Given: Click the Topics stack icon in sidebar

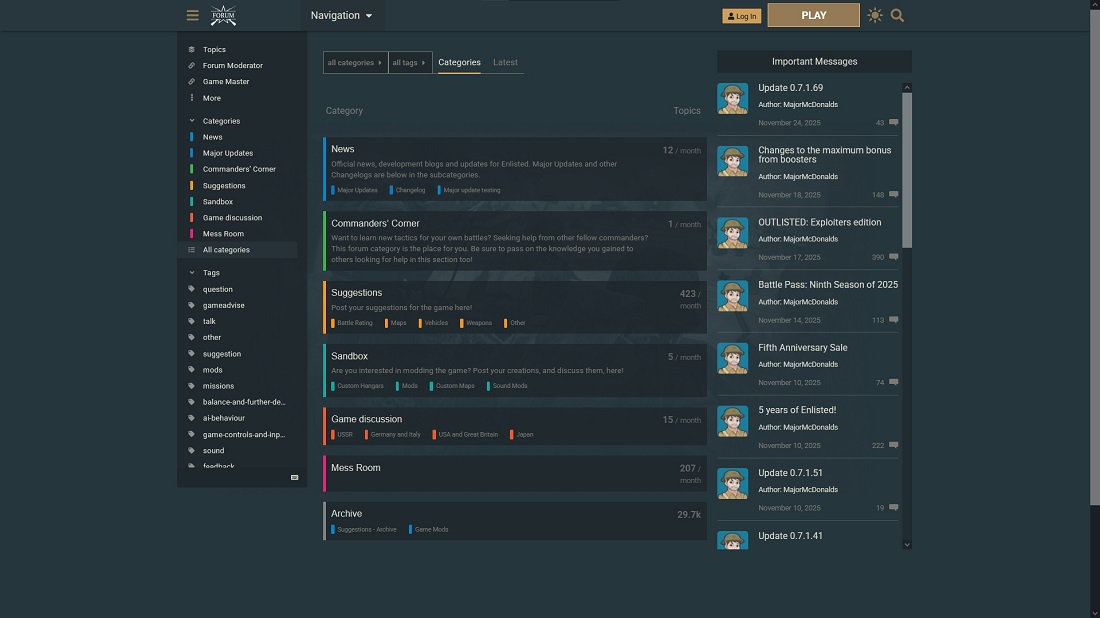Looking at the screenshot, I should coord(192,49).
